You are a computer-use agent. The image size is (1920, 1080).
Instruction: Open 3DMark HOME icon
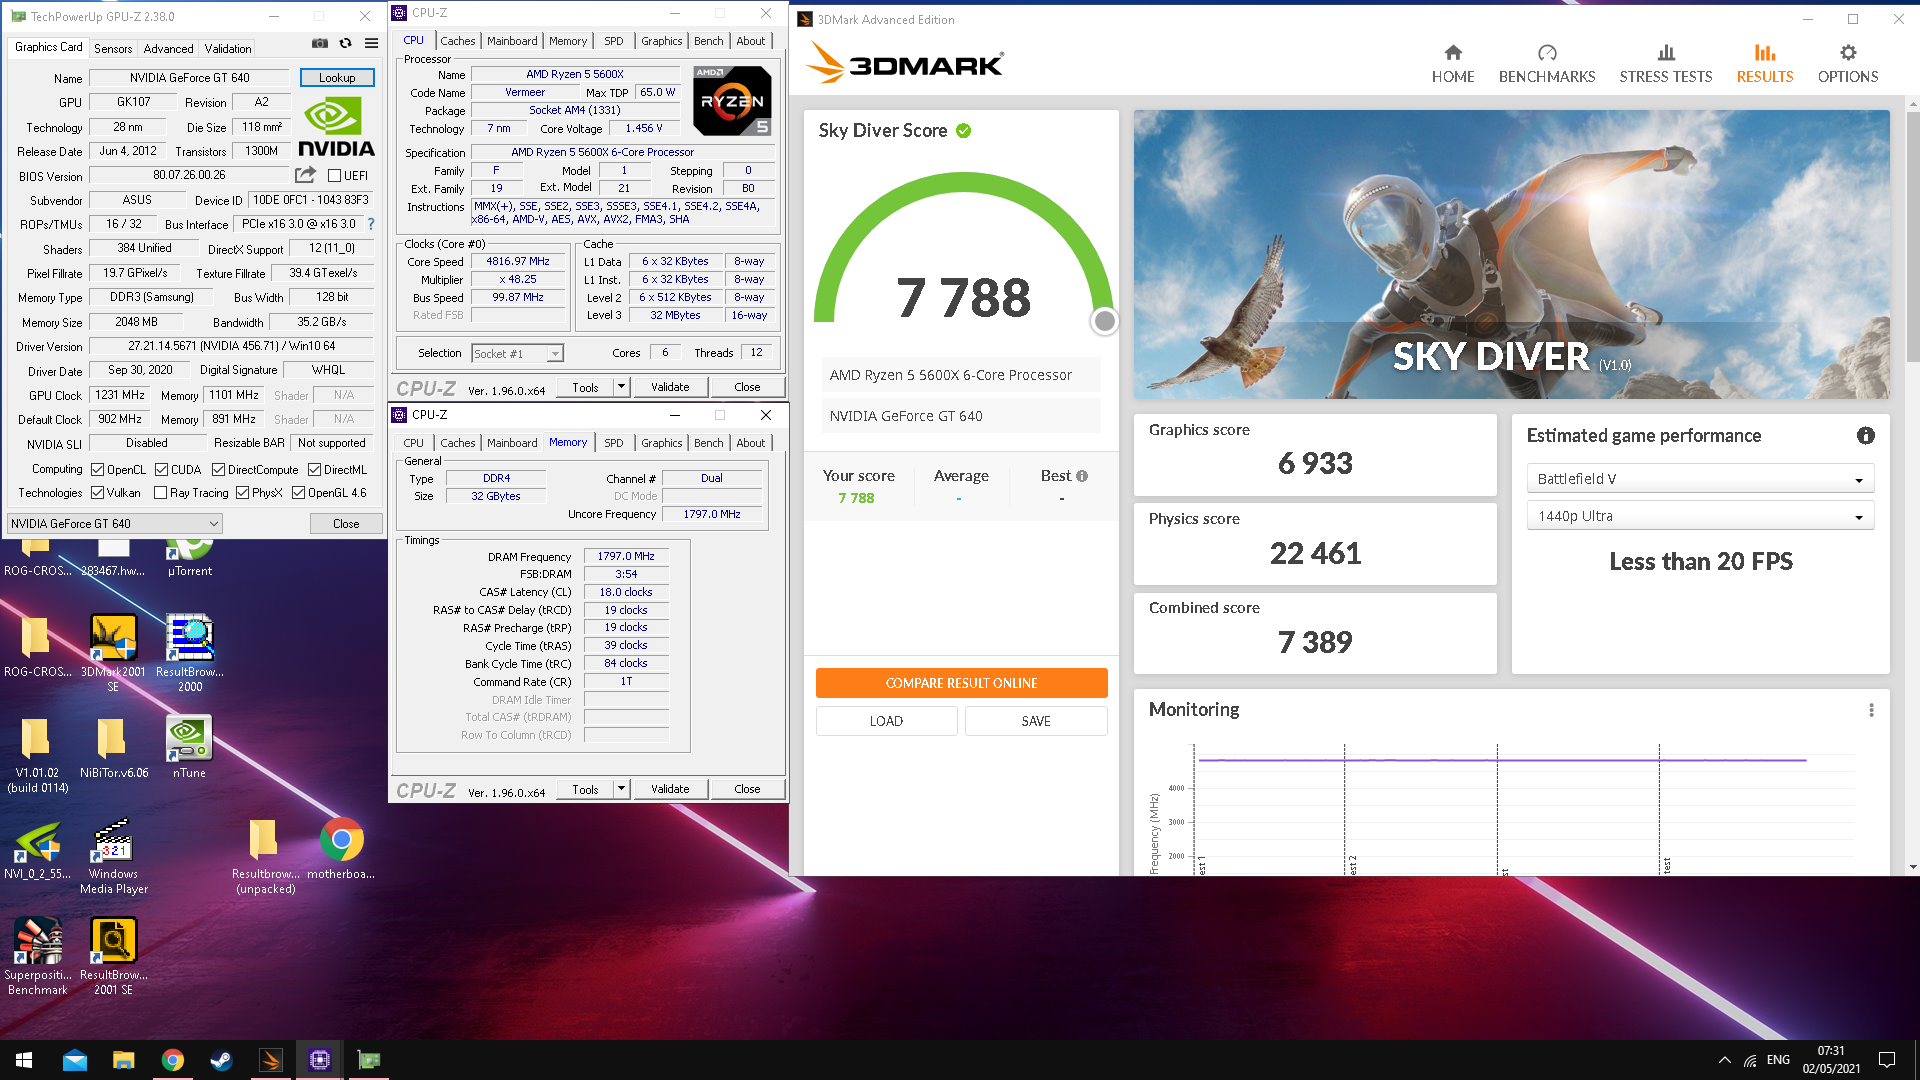pyautogui.click(x=1453, y=52)
